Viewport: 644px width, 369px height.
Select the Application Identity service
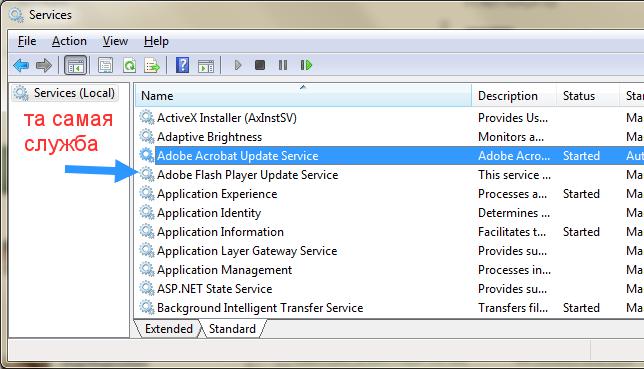tap(209, 213)
